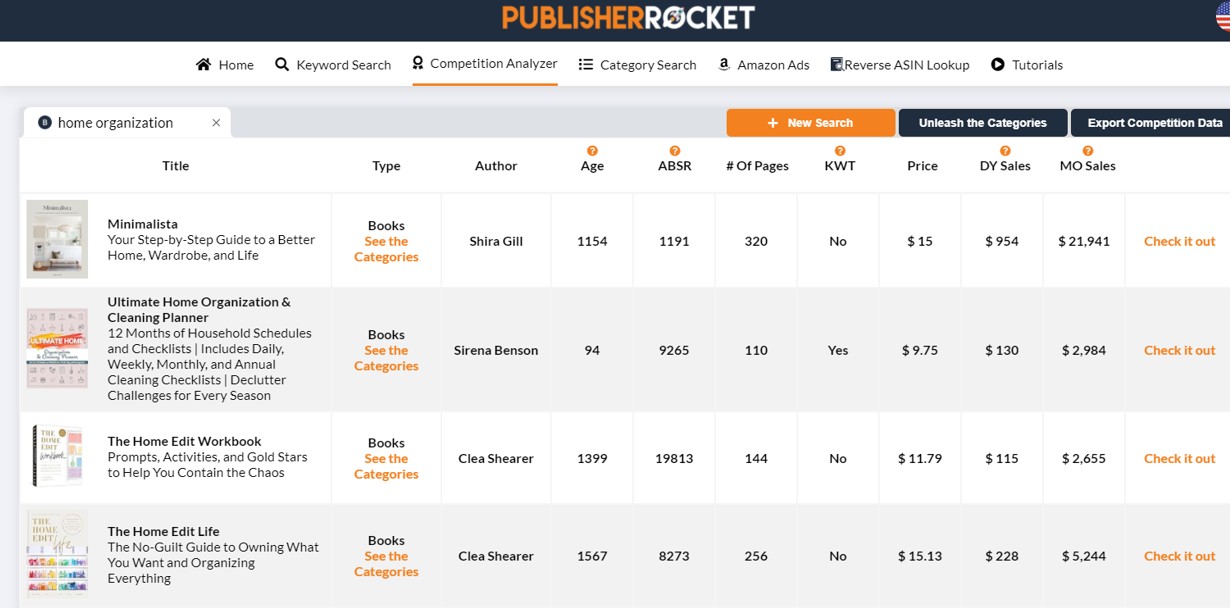Click the Competition Analyzer icon
1231x608 pixels.
(x=418, y=63)
